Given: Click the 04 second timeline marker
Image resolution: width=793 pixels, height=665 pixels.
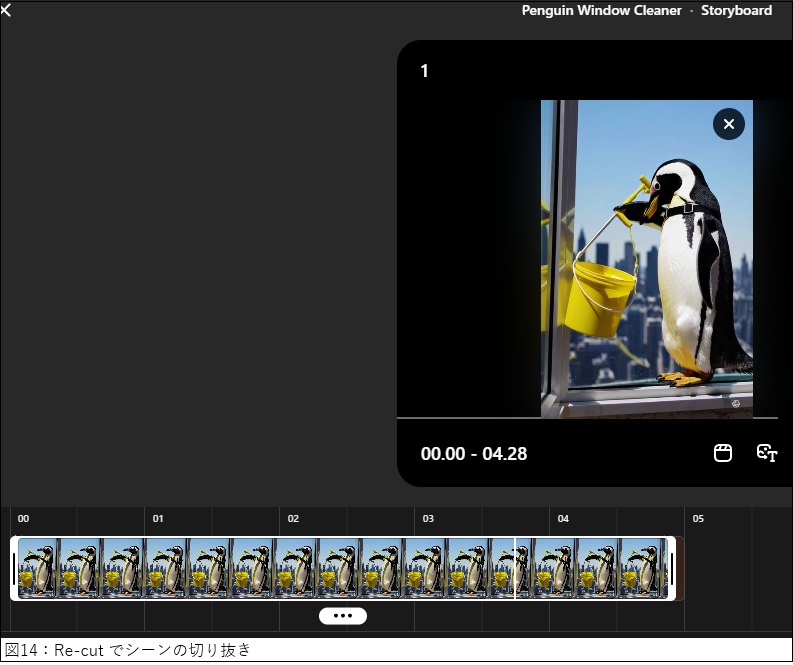Looking at the screenshot, I should 563,519.
